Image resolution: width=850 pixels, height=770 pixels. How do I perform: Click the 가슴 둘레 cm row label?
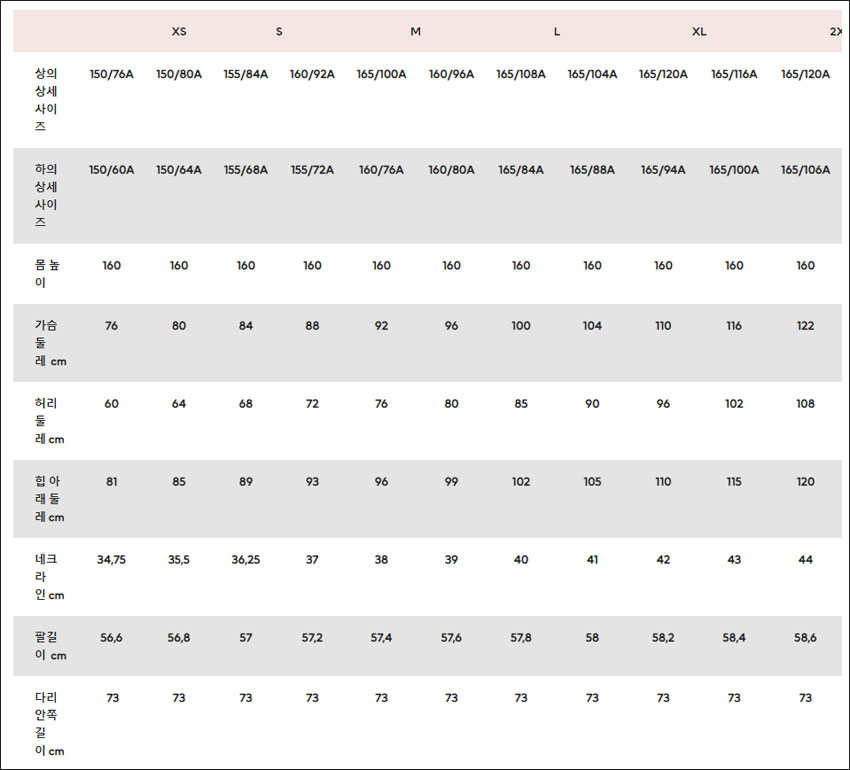pyautogui.click(x=50, y=343)
